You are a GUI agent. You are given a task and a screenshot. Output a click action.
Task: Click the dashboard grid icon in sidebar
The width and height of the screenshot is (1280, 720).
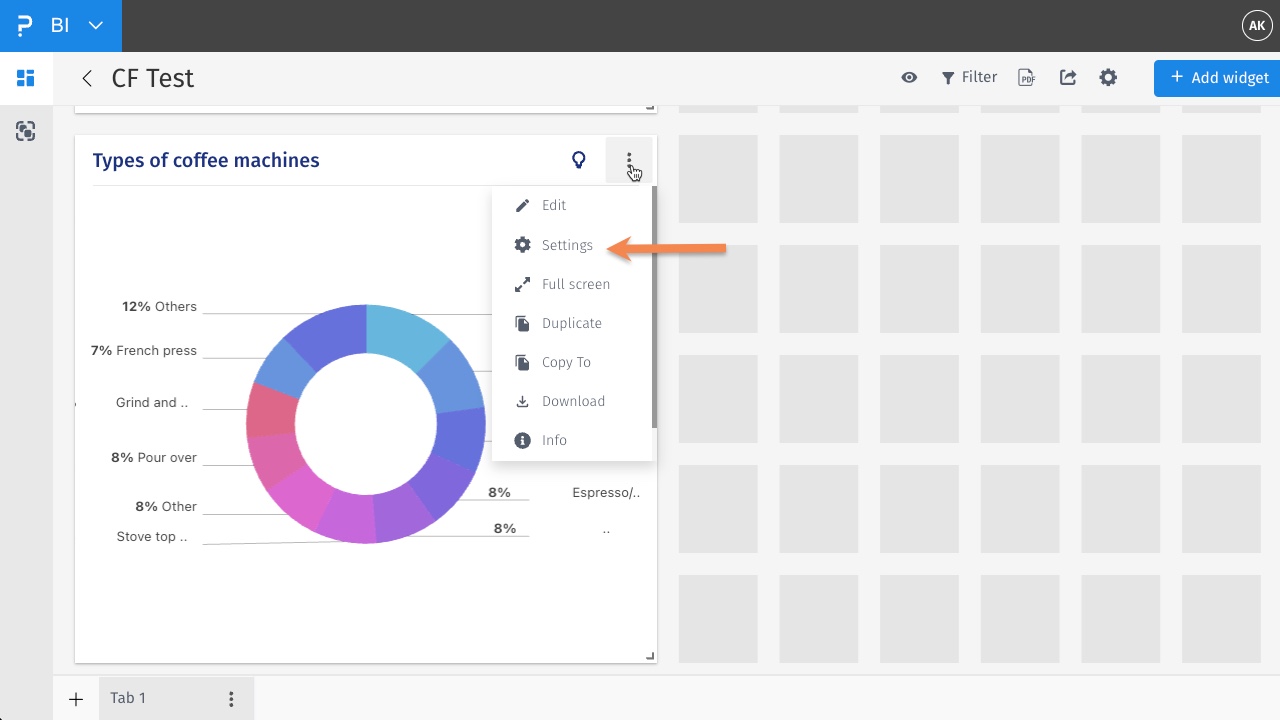pyautogui.click(x=26, y=78)
